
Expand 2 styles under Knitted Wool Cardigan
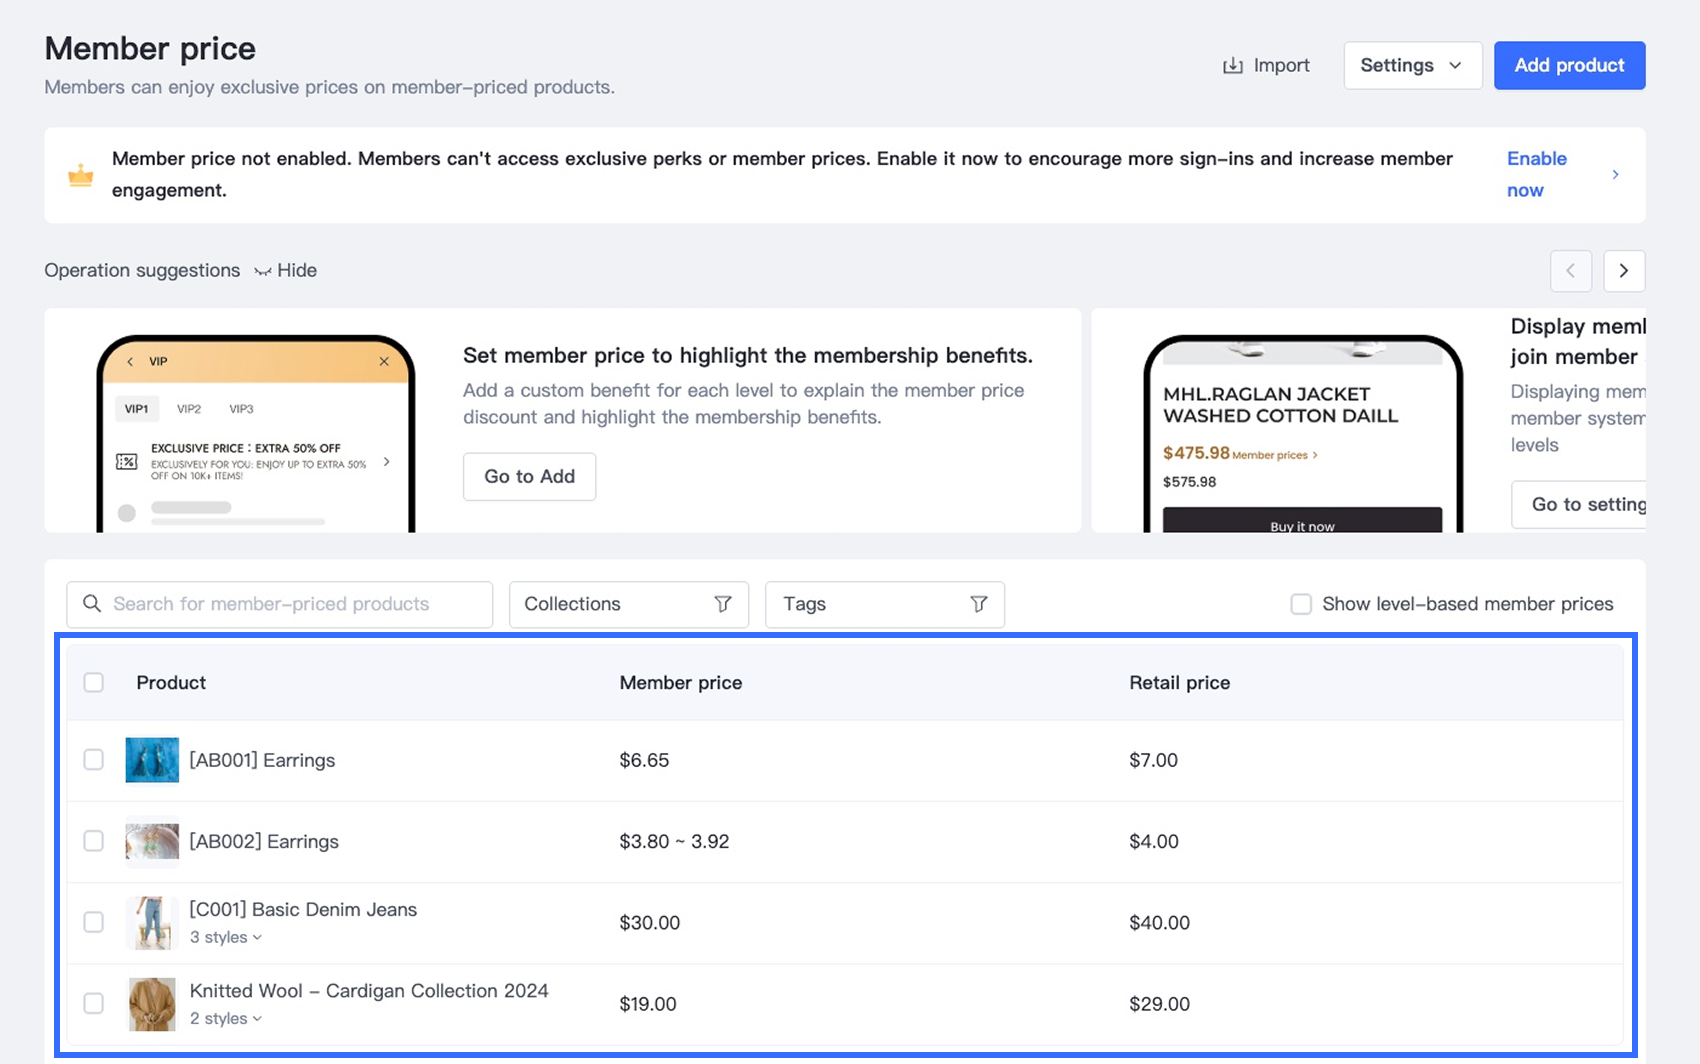tap(226, 1019)
